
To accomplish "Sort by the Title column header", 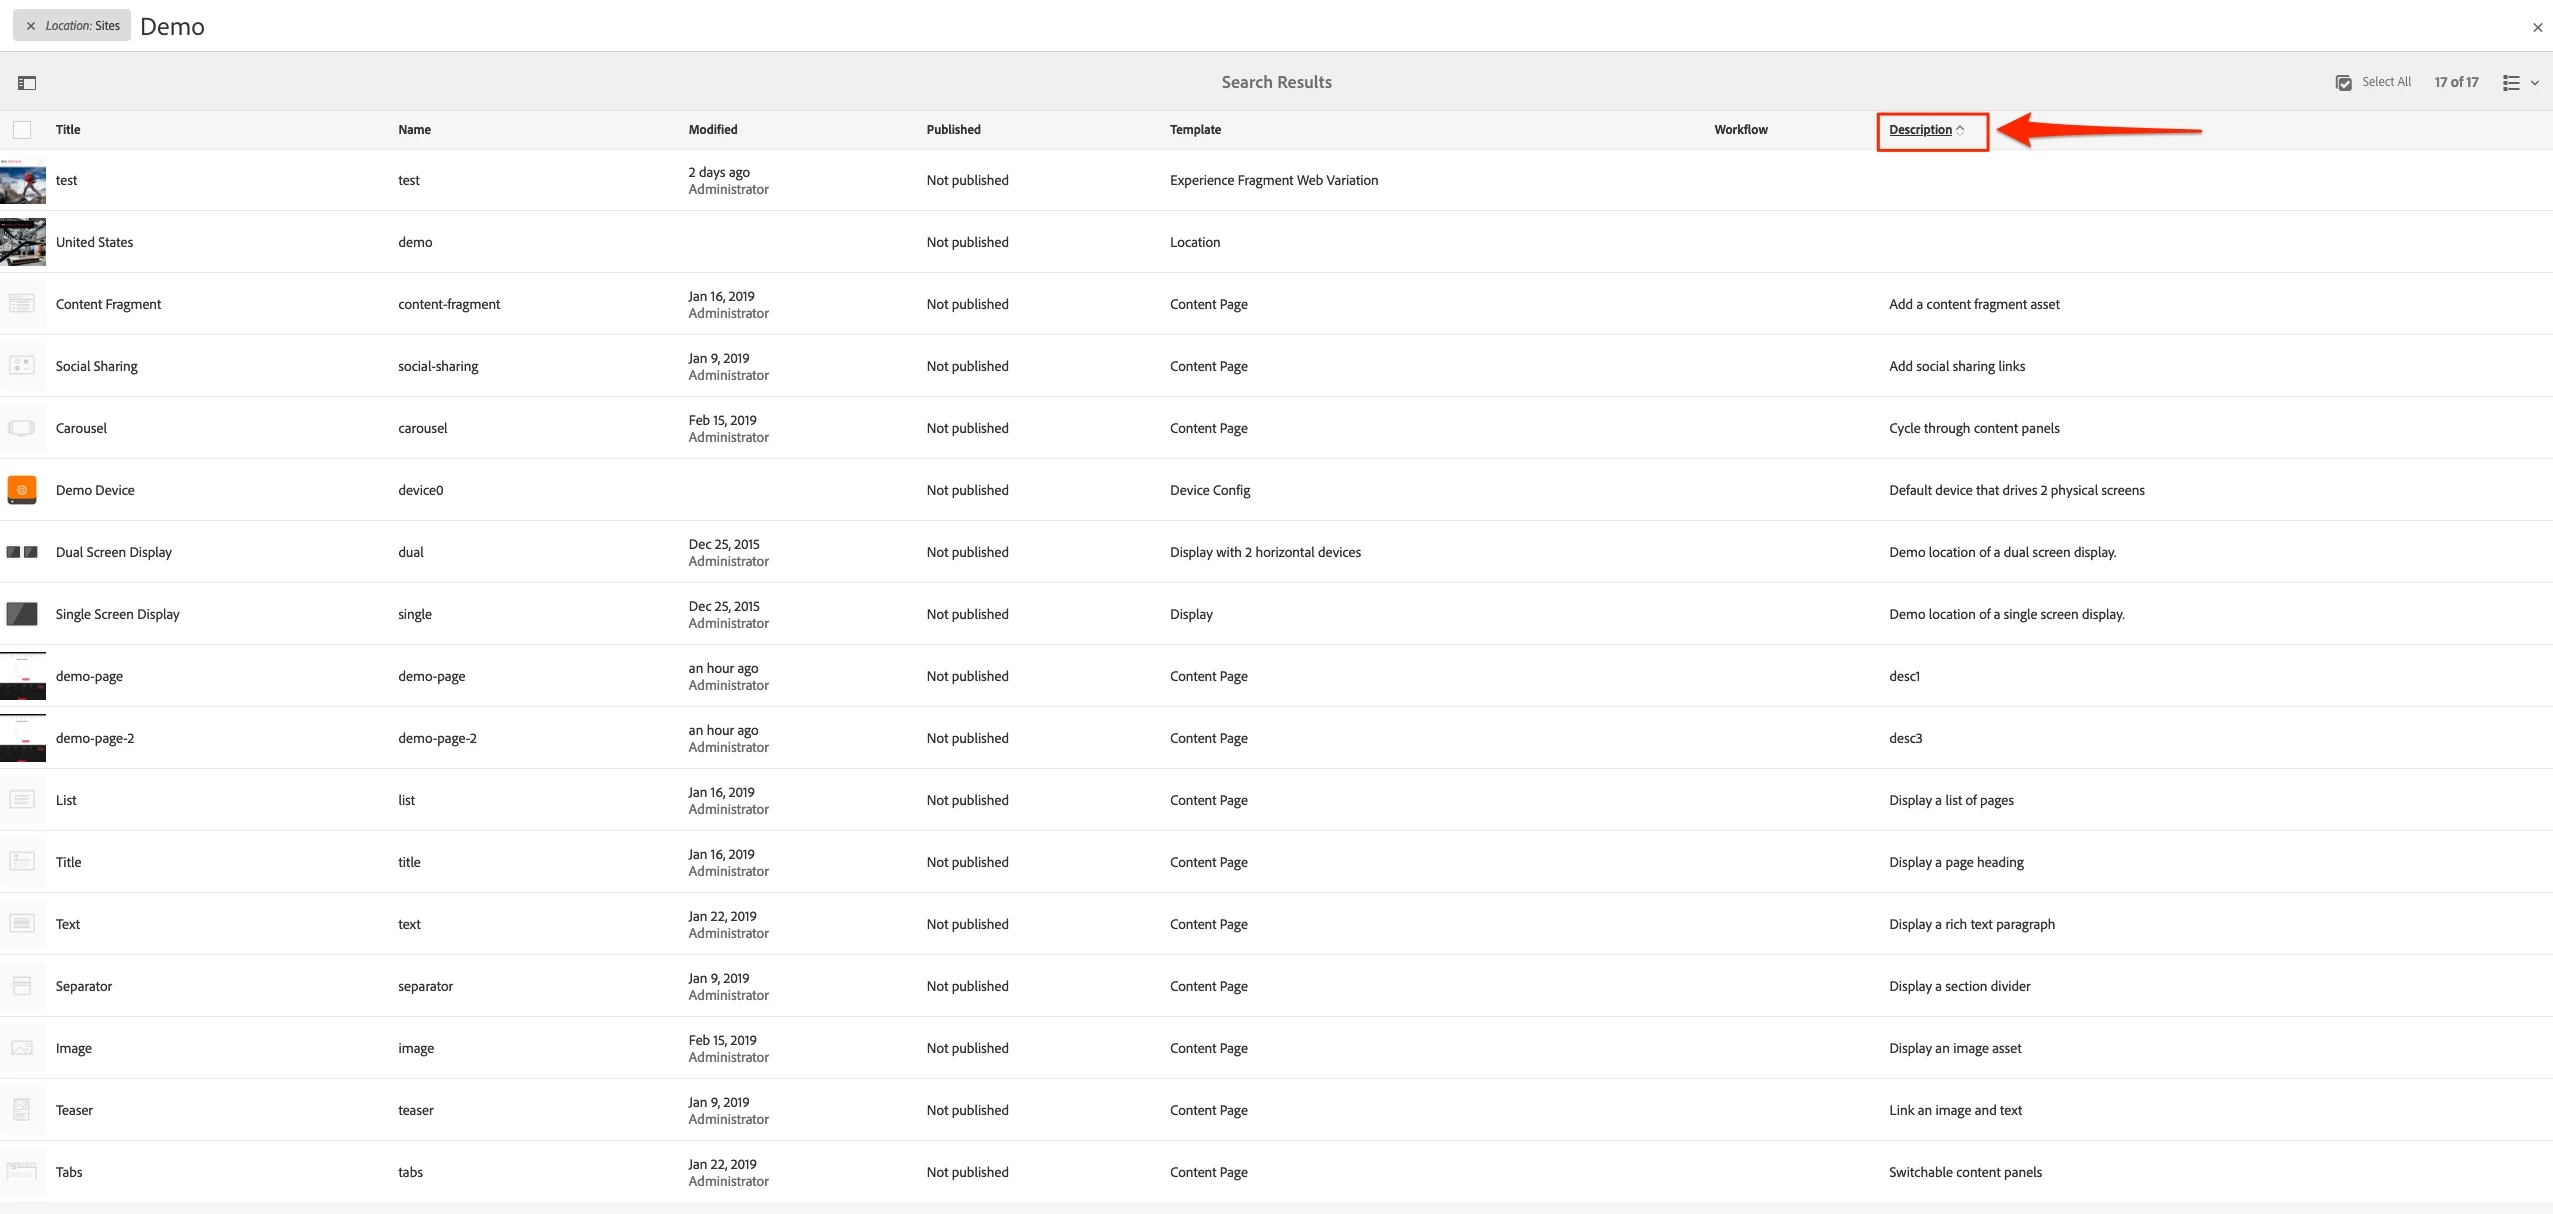I will (x=68, y=130).
